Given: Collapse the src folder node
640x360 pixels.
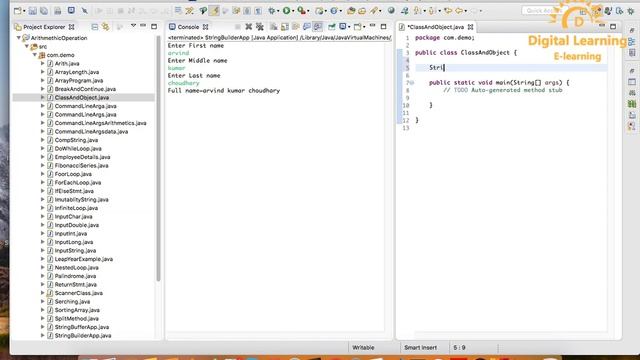Looking at the screenshot, I should 27,47.
